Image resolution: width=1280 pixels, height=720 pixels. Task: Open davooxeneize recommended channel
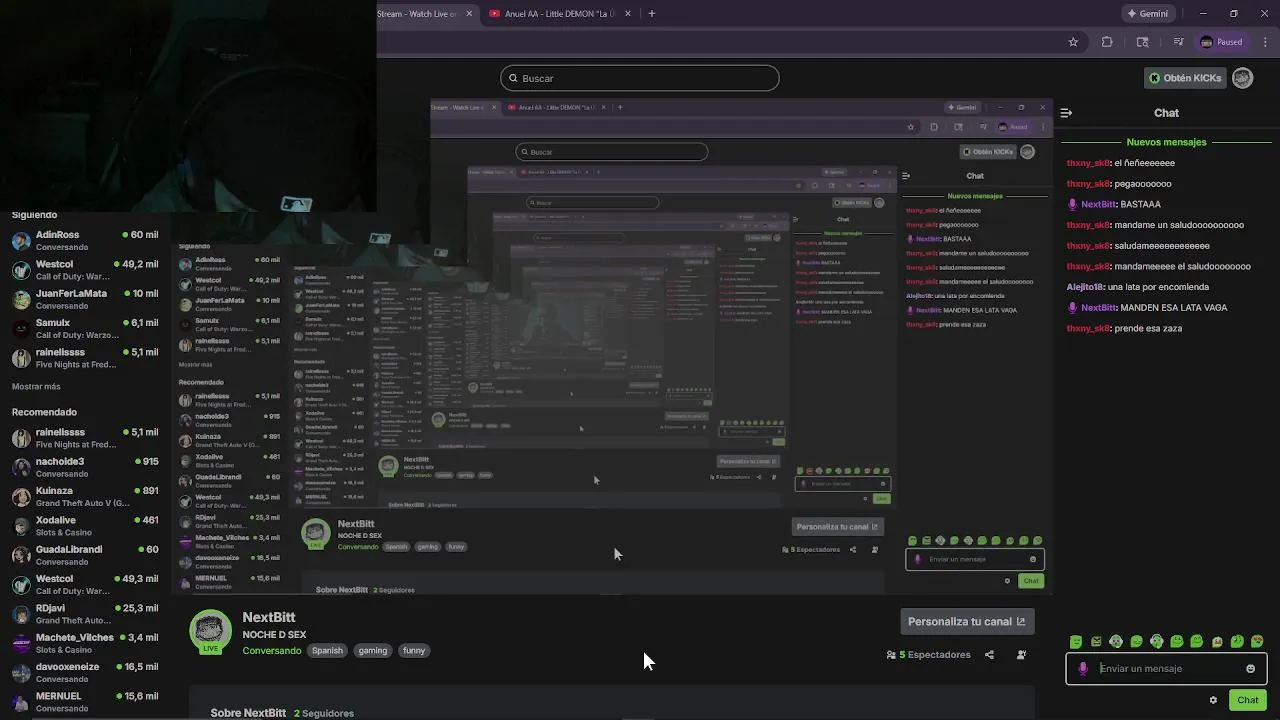[x=85, y=672]
